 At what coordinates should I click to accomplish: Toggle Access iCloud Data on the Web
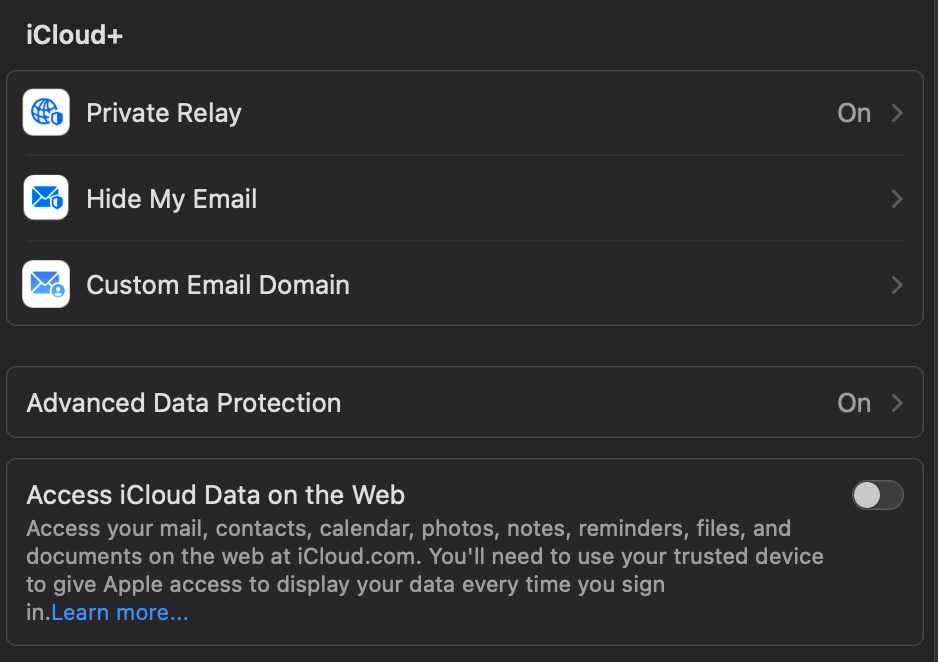click(x=877, y=495)
